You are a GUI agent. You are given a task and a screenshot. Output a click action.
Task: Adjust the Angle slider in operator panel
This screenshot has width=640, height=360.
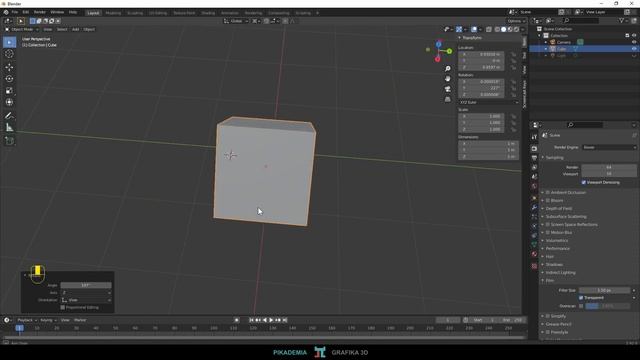(86, 285)
